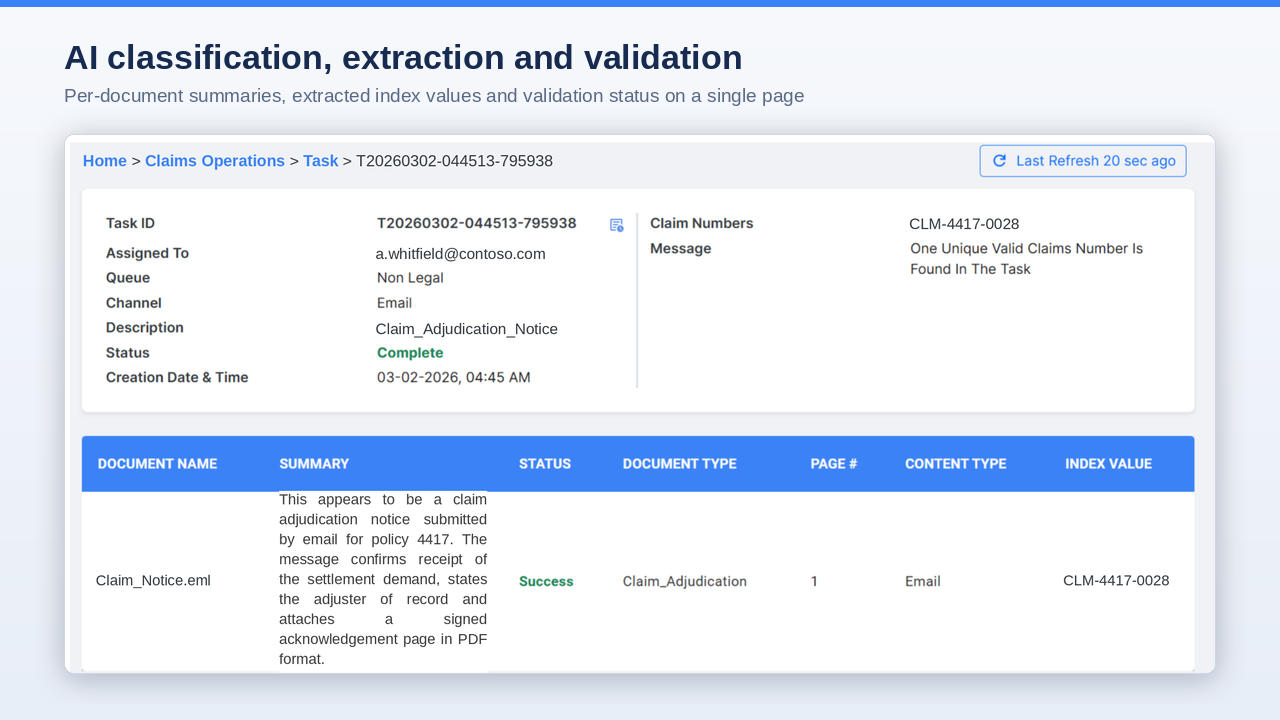Sort by DOCUMENT NAME column header
Image resolution: width=1280 pixels, height=720 pixels.
coord(157,464)
